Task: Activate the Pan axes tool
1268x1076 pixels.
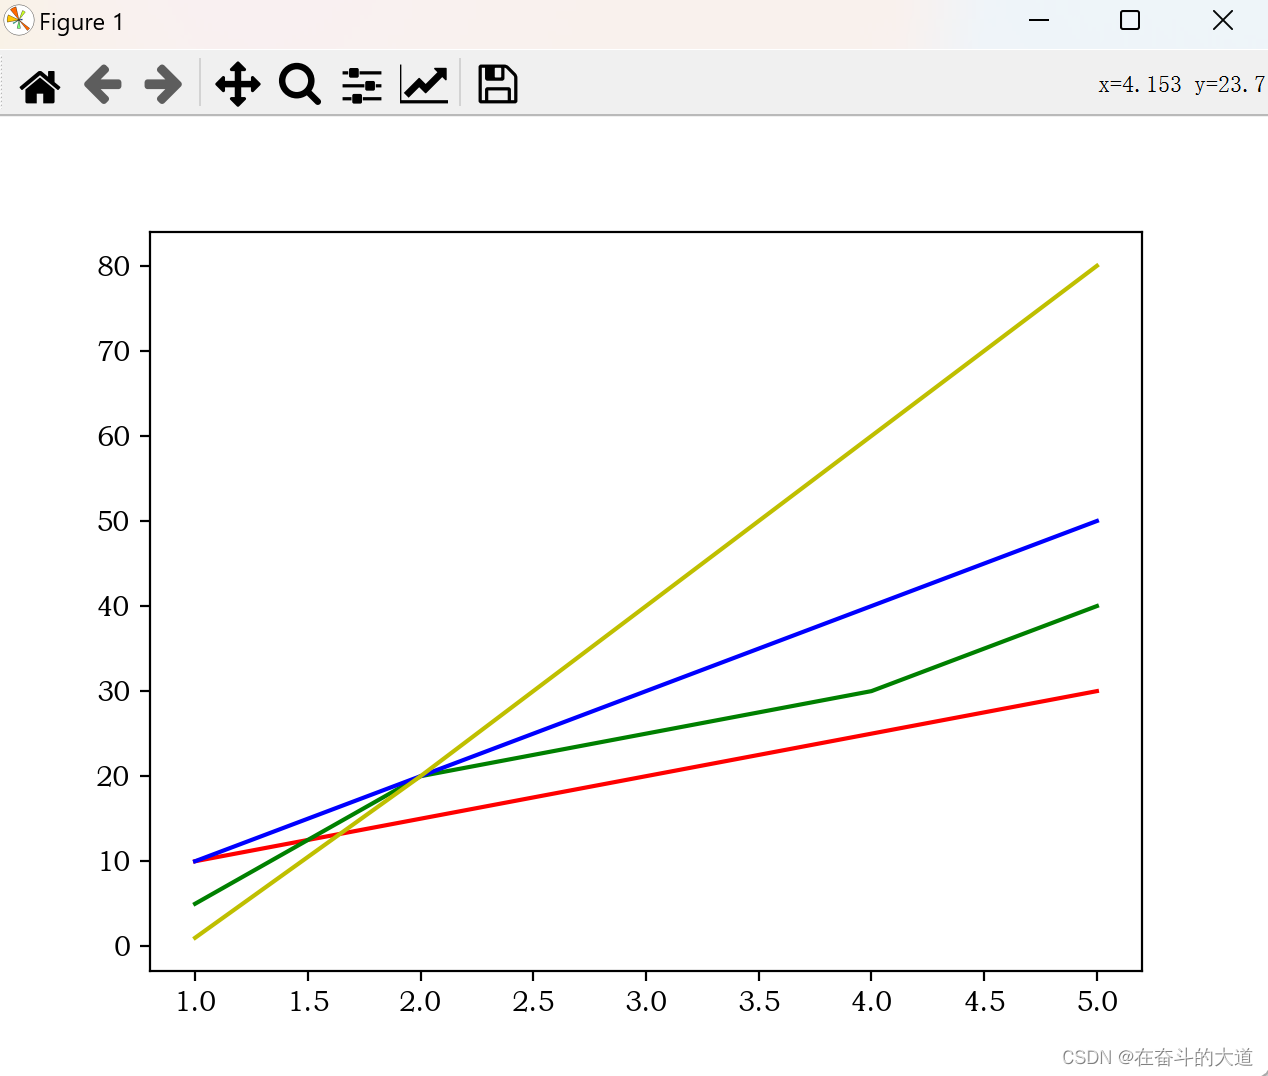Action: point(237,84)
